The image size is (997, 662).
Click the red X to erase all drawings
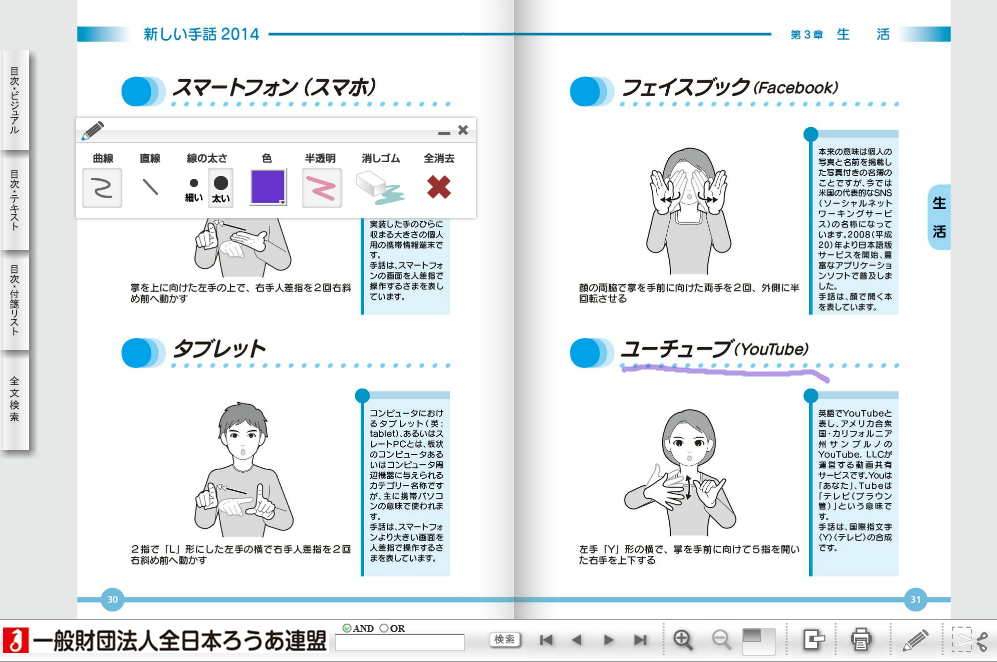coord(439,187)
